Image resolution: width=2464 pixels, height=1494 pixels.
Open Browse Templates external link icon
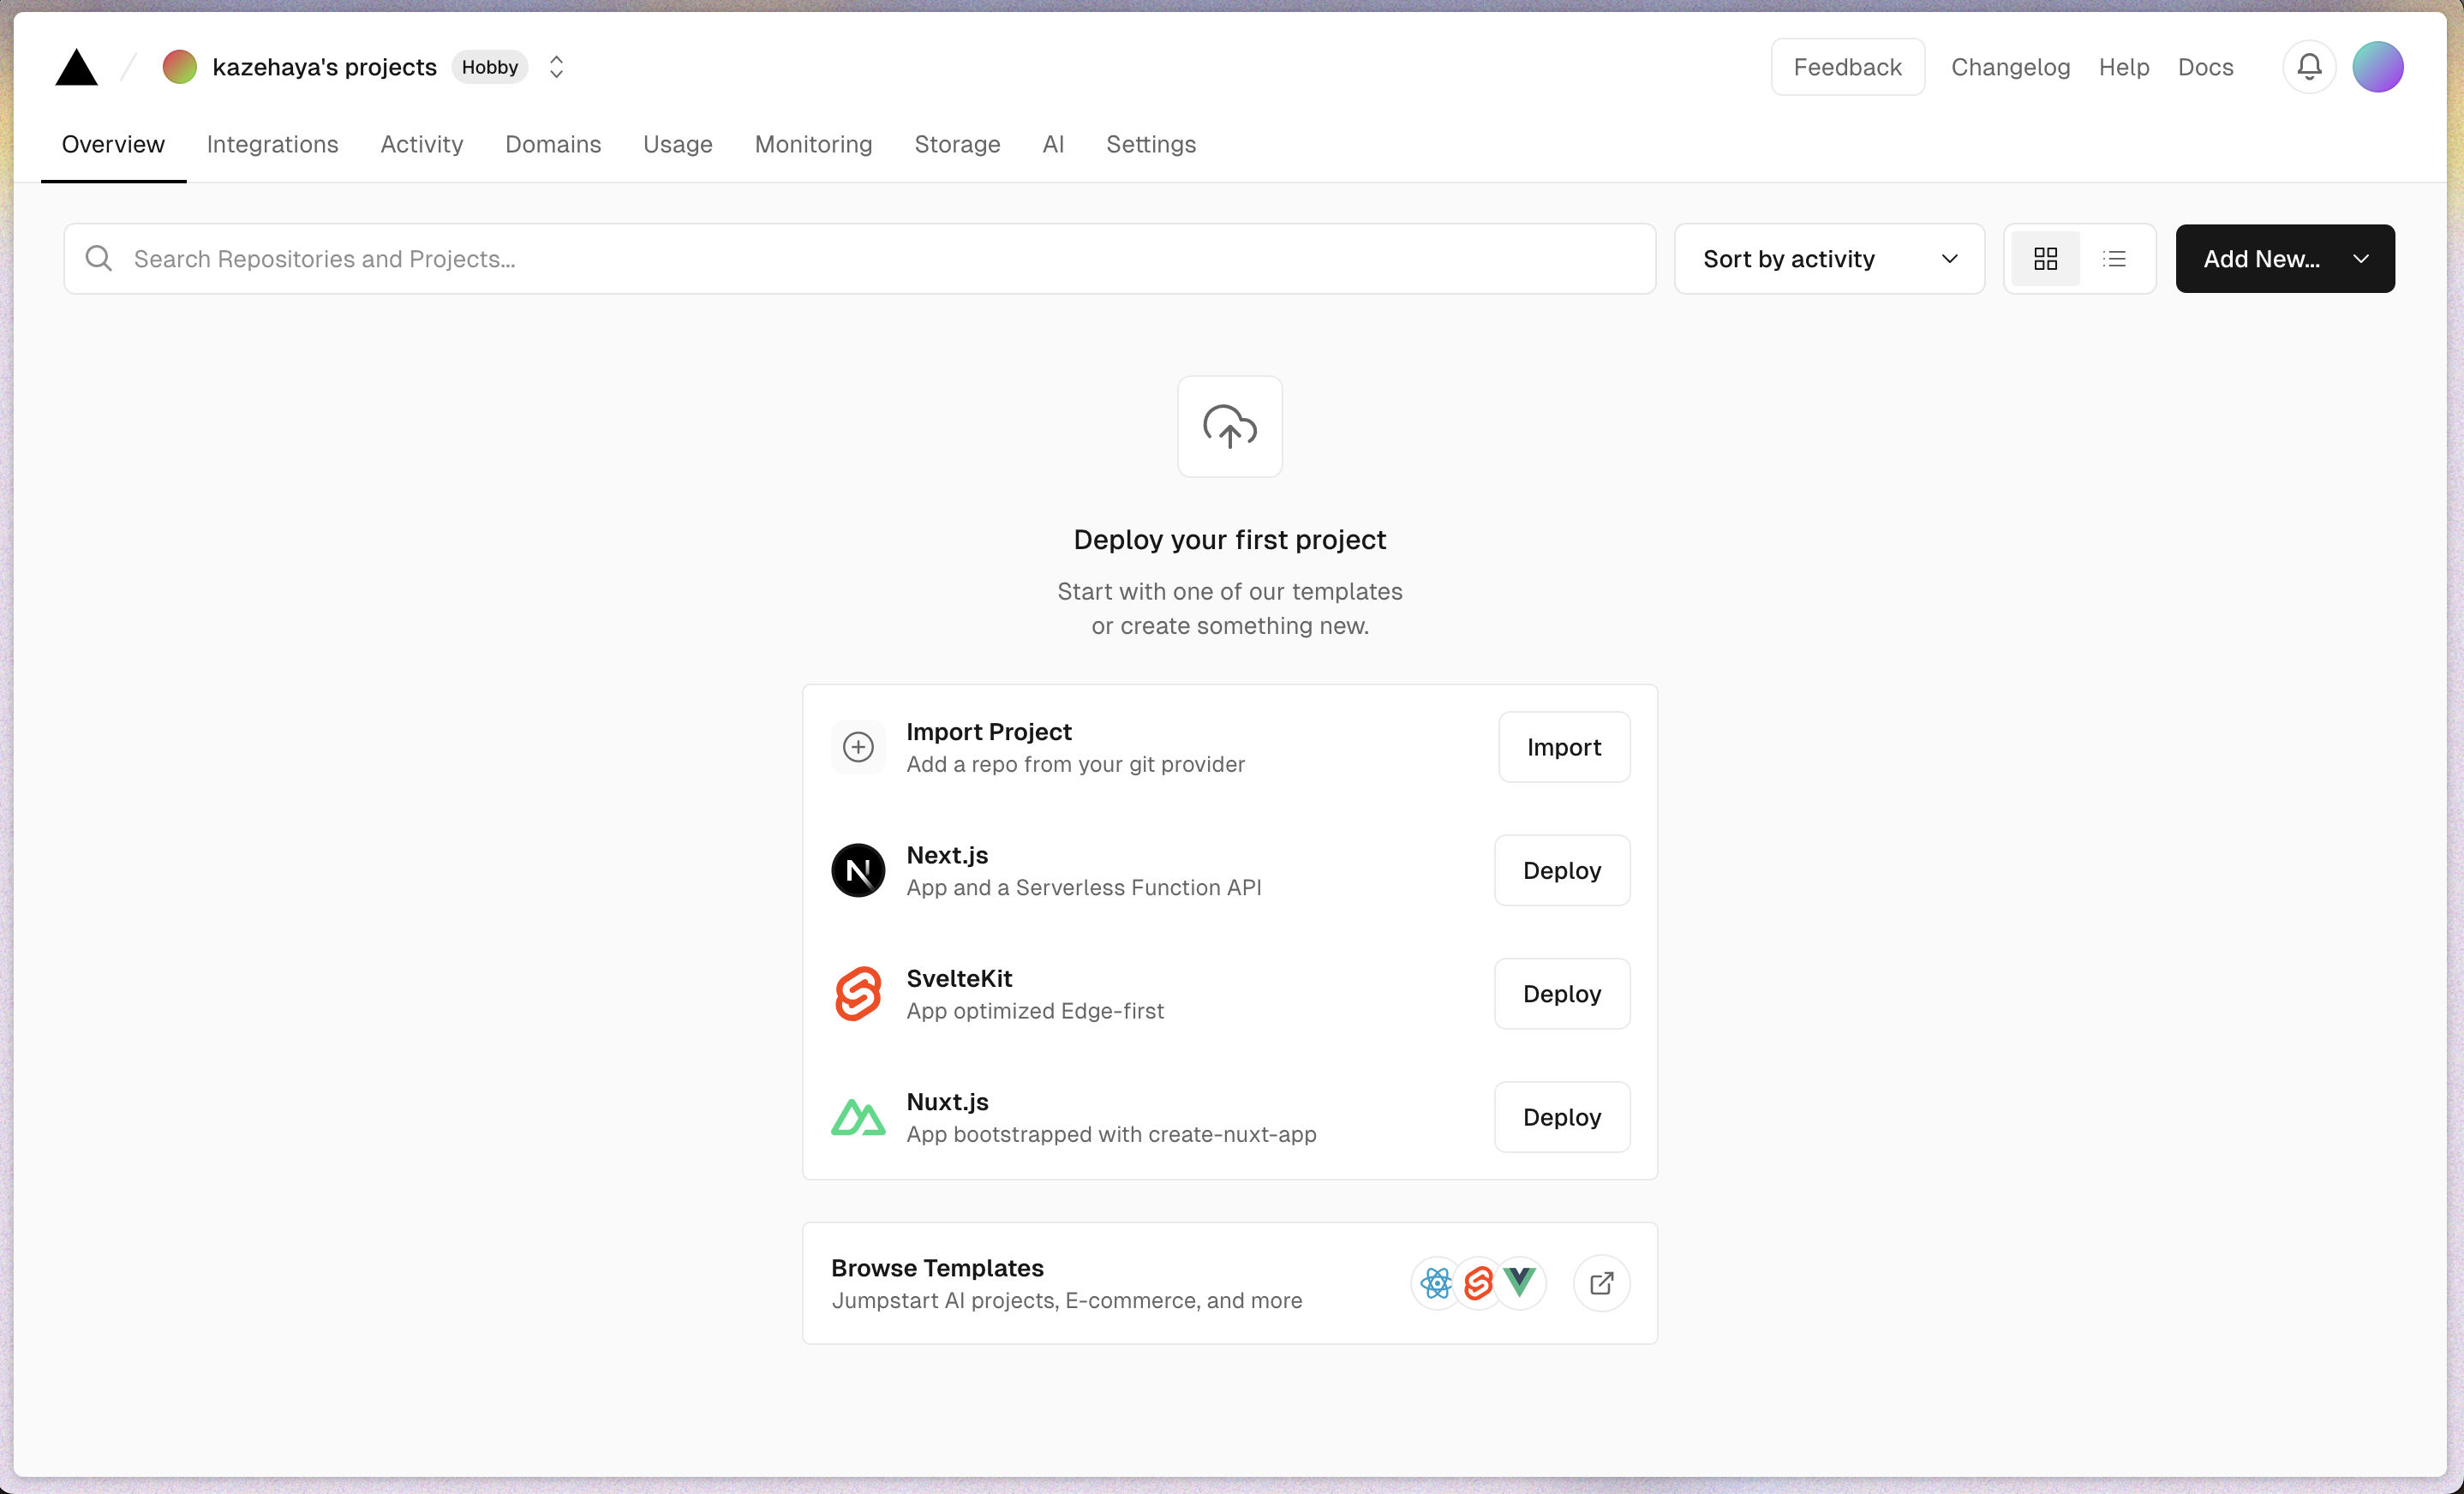pos(1600,1283)
